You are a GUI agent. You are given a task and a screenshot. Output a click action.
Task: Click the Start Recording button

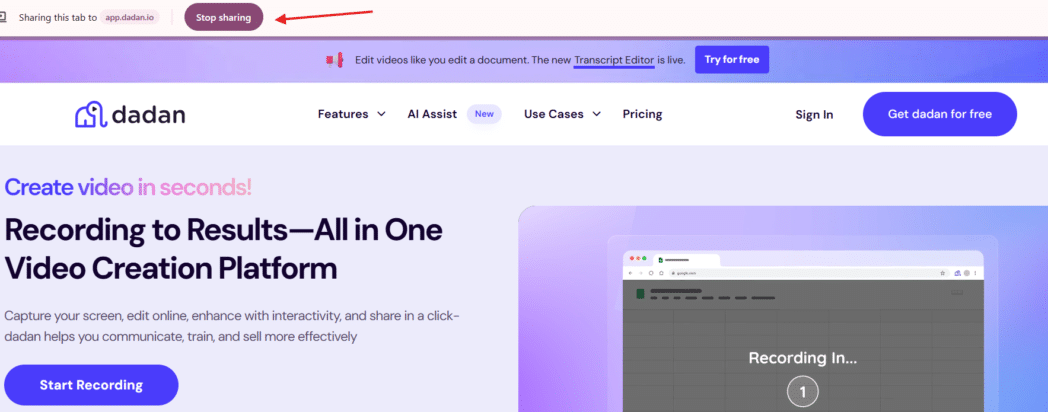click(x=91, y=385)
